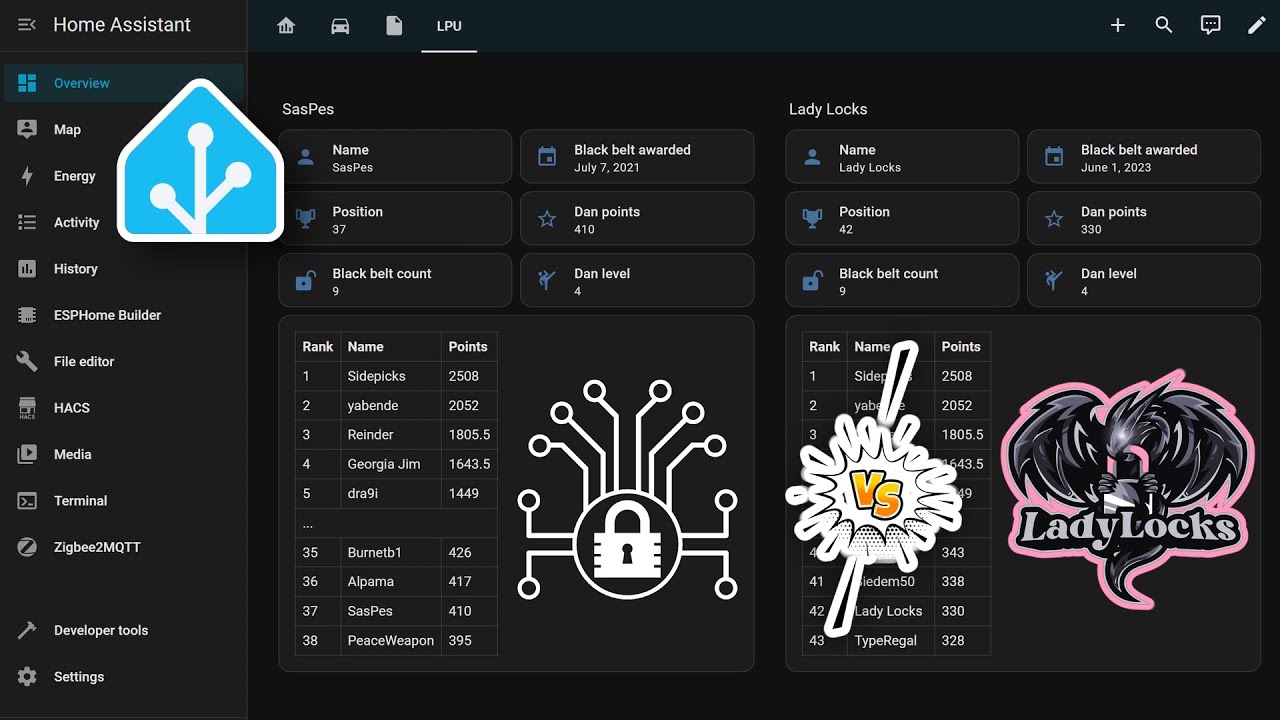Click the "Points" header in the Lady Locks table
The height and width of the screenshot is (720, 1280).
pos(961,347)
